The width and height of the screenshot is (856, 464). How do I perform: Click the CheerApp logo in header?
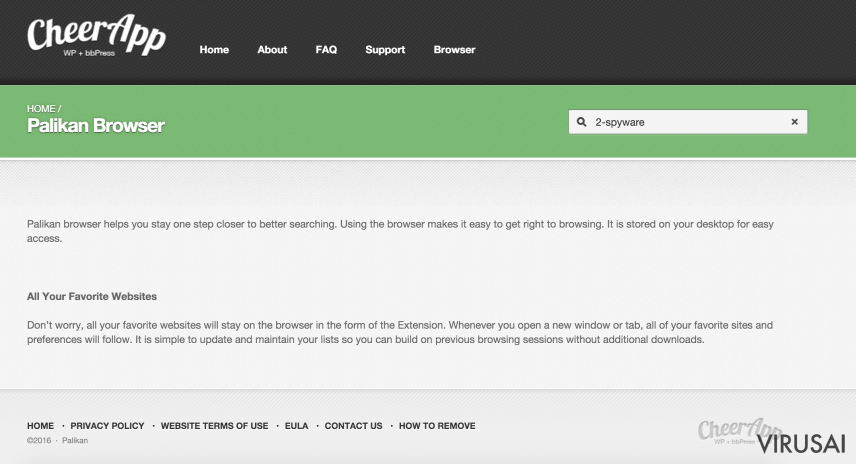coord(97,35)
